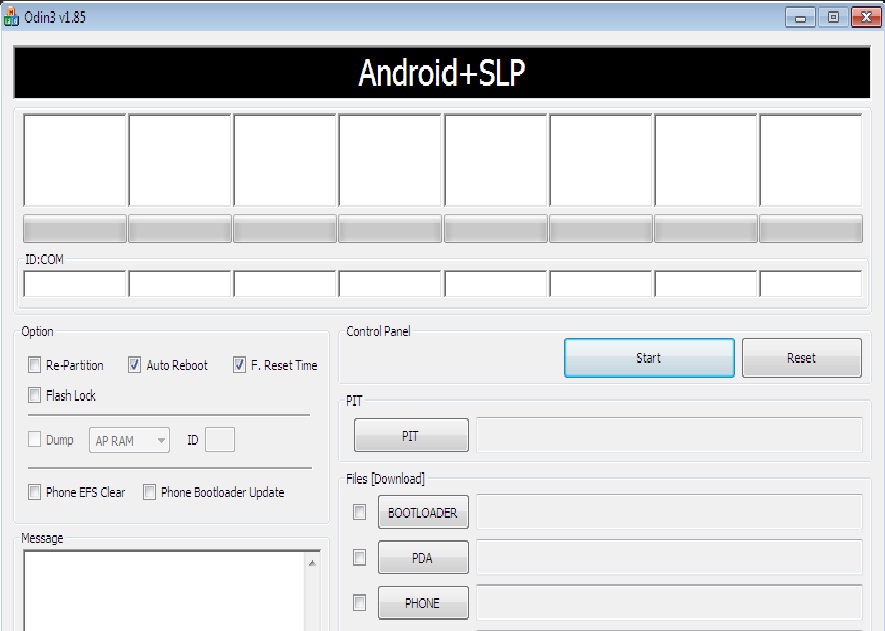Click the PDA file button
The width and height of the screenshot is (885, 631).
coord(423,558)
